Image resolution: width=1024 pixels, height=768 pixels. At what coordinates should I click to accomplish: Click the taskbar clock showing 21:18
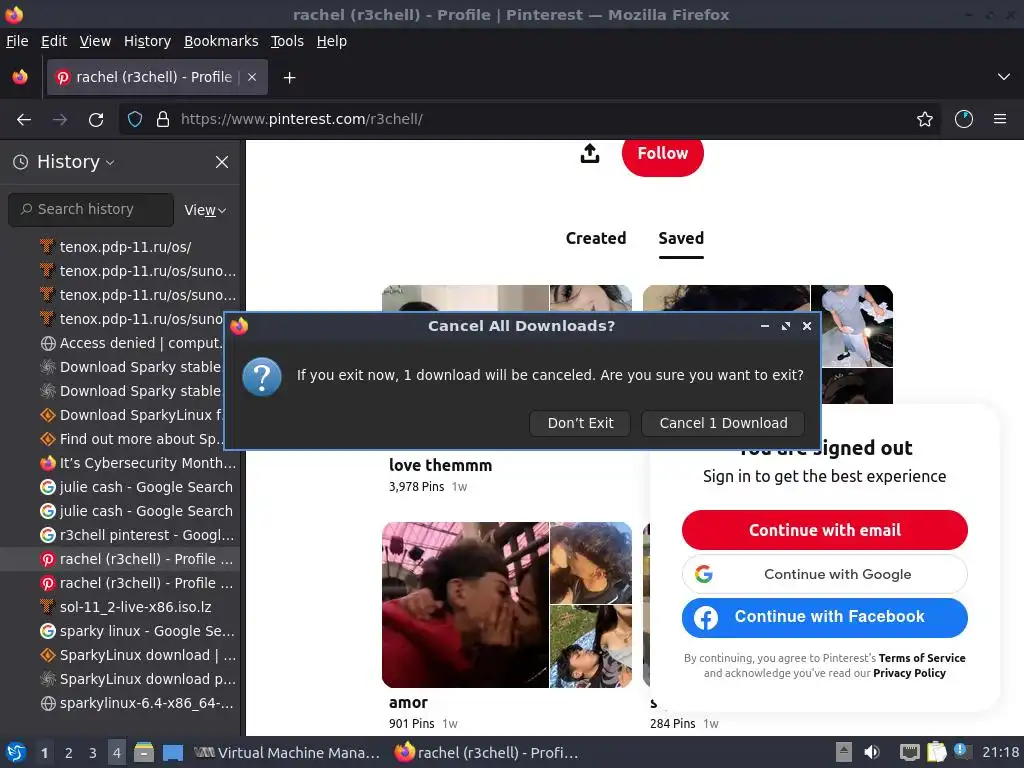coord(1000,753)
